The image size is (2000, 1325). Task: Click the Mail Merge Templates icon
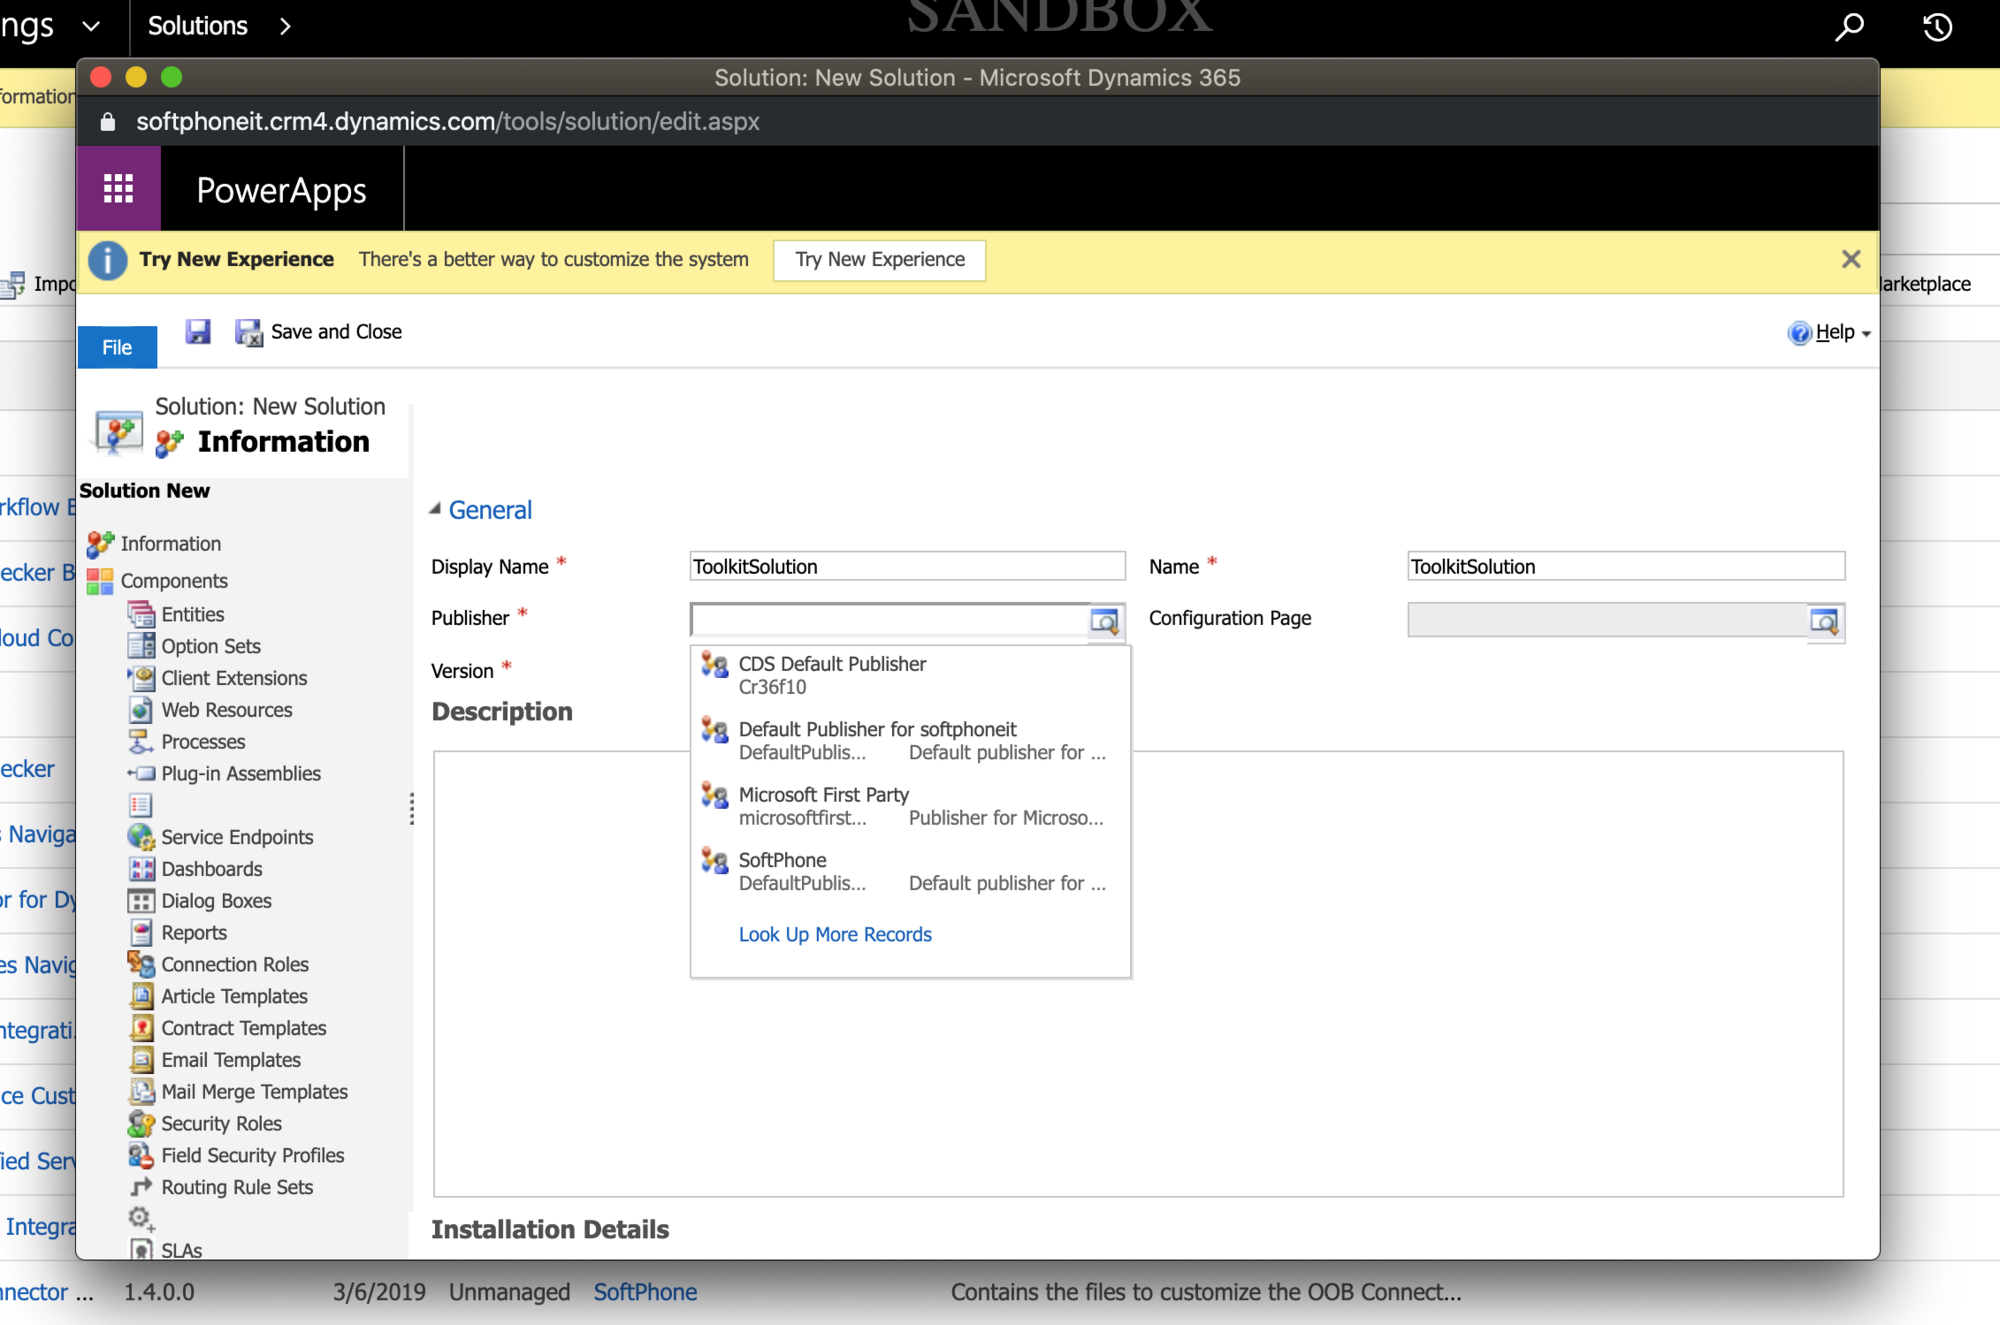click(141, 1092)
